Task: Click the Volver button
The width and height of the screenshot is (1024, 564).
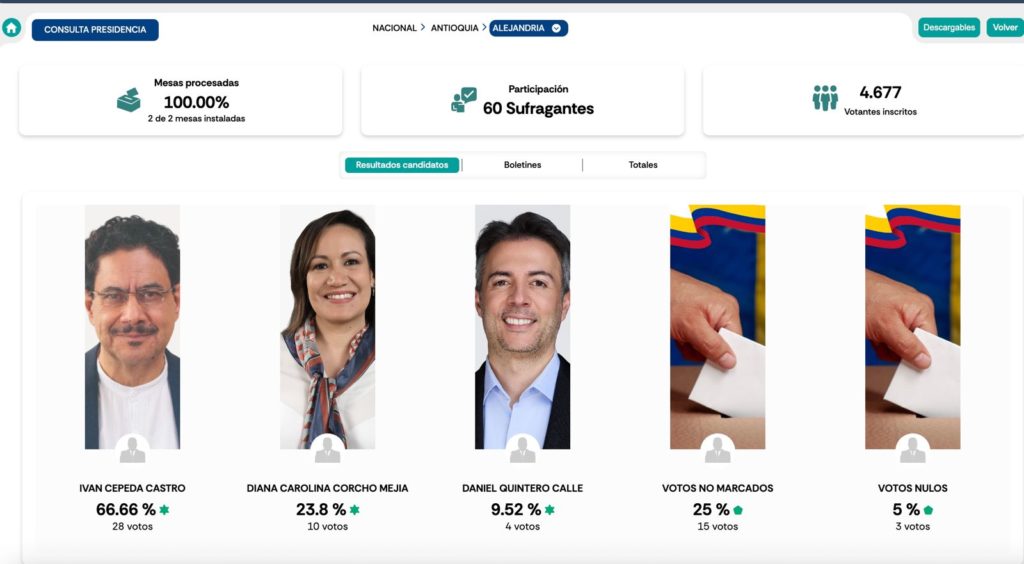Action: tap(1005, 27)
